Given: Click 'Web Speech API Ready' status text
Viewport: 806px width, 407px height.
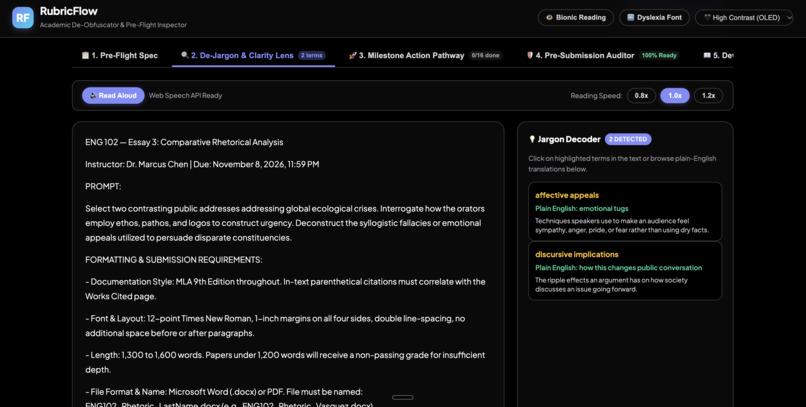Looking at the screenshot, I should [186, 96].
